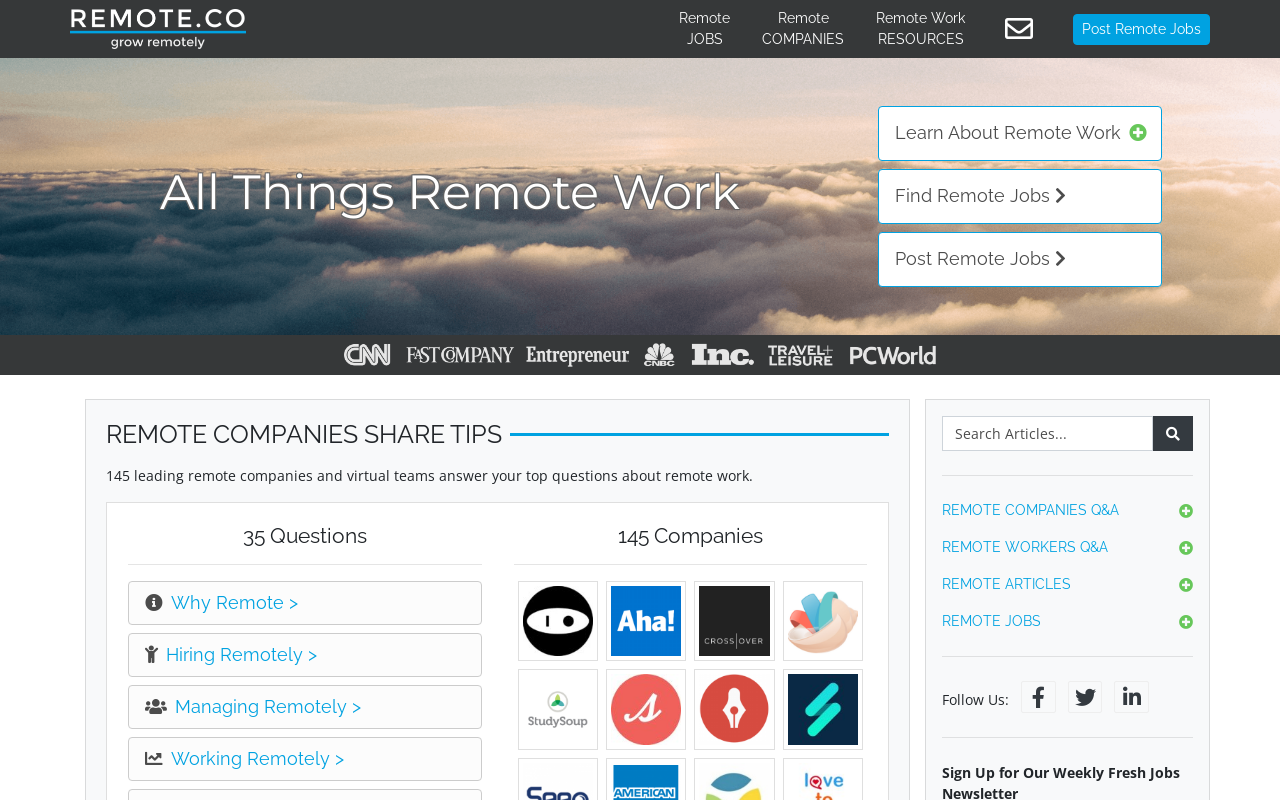Viewport: 1280px width, 800px height.
Task: Open the Twitter follow icon
Action: (x=1085, y=697)
